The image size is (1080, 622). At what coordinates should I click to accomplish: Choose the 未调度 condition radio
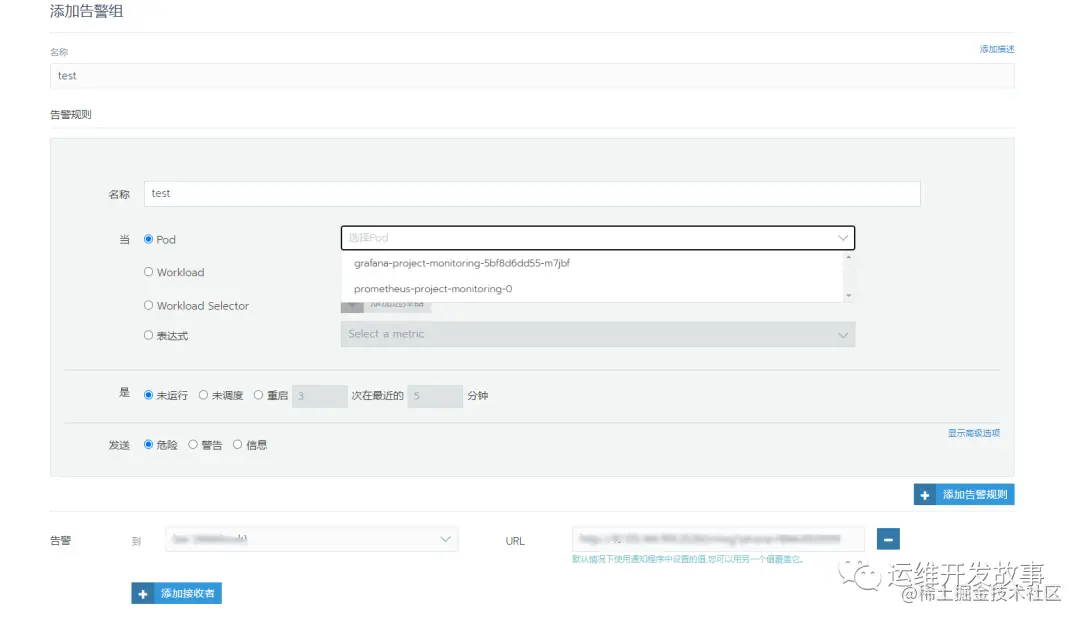(203, 395)
